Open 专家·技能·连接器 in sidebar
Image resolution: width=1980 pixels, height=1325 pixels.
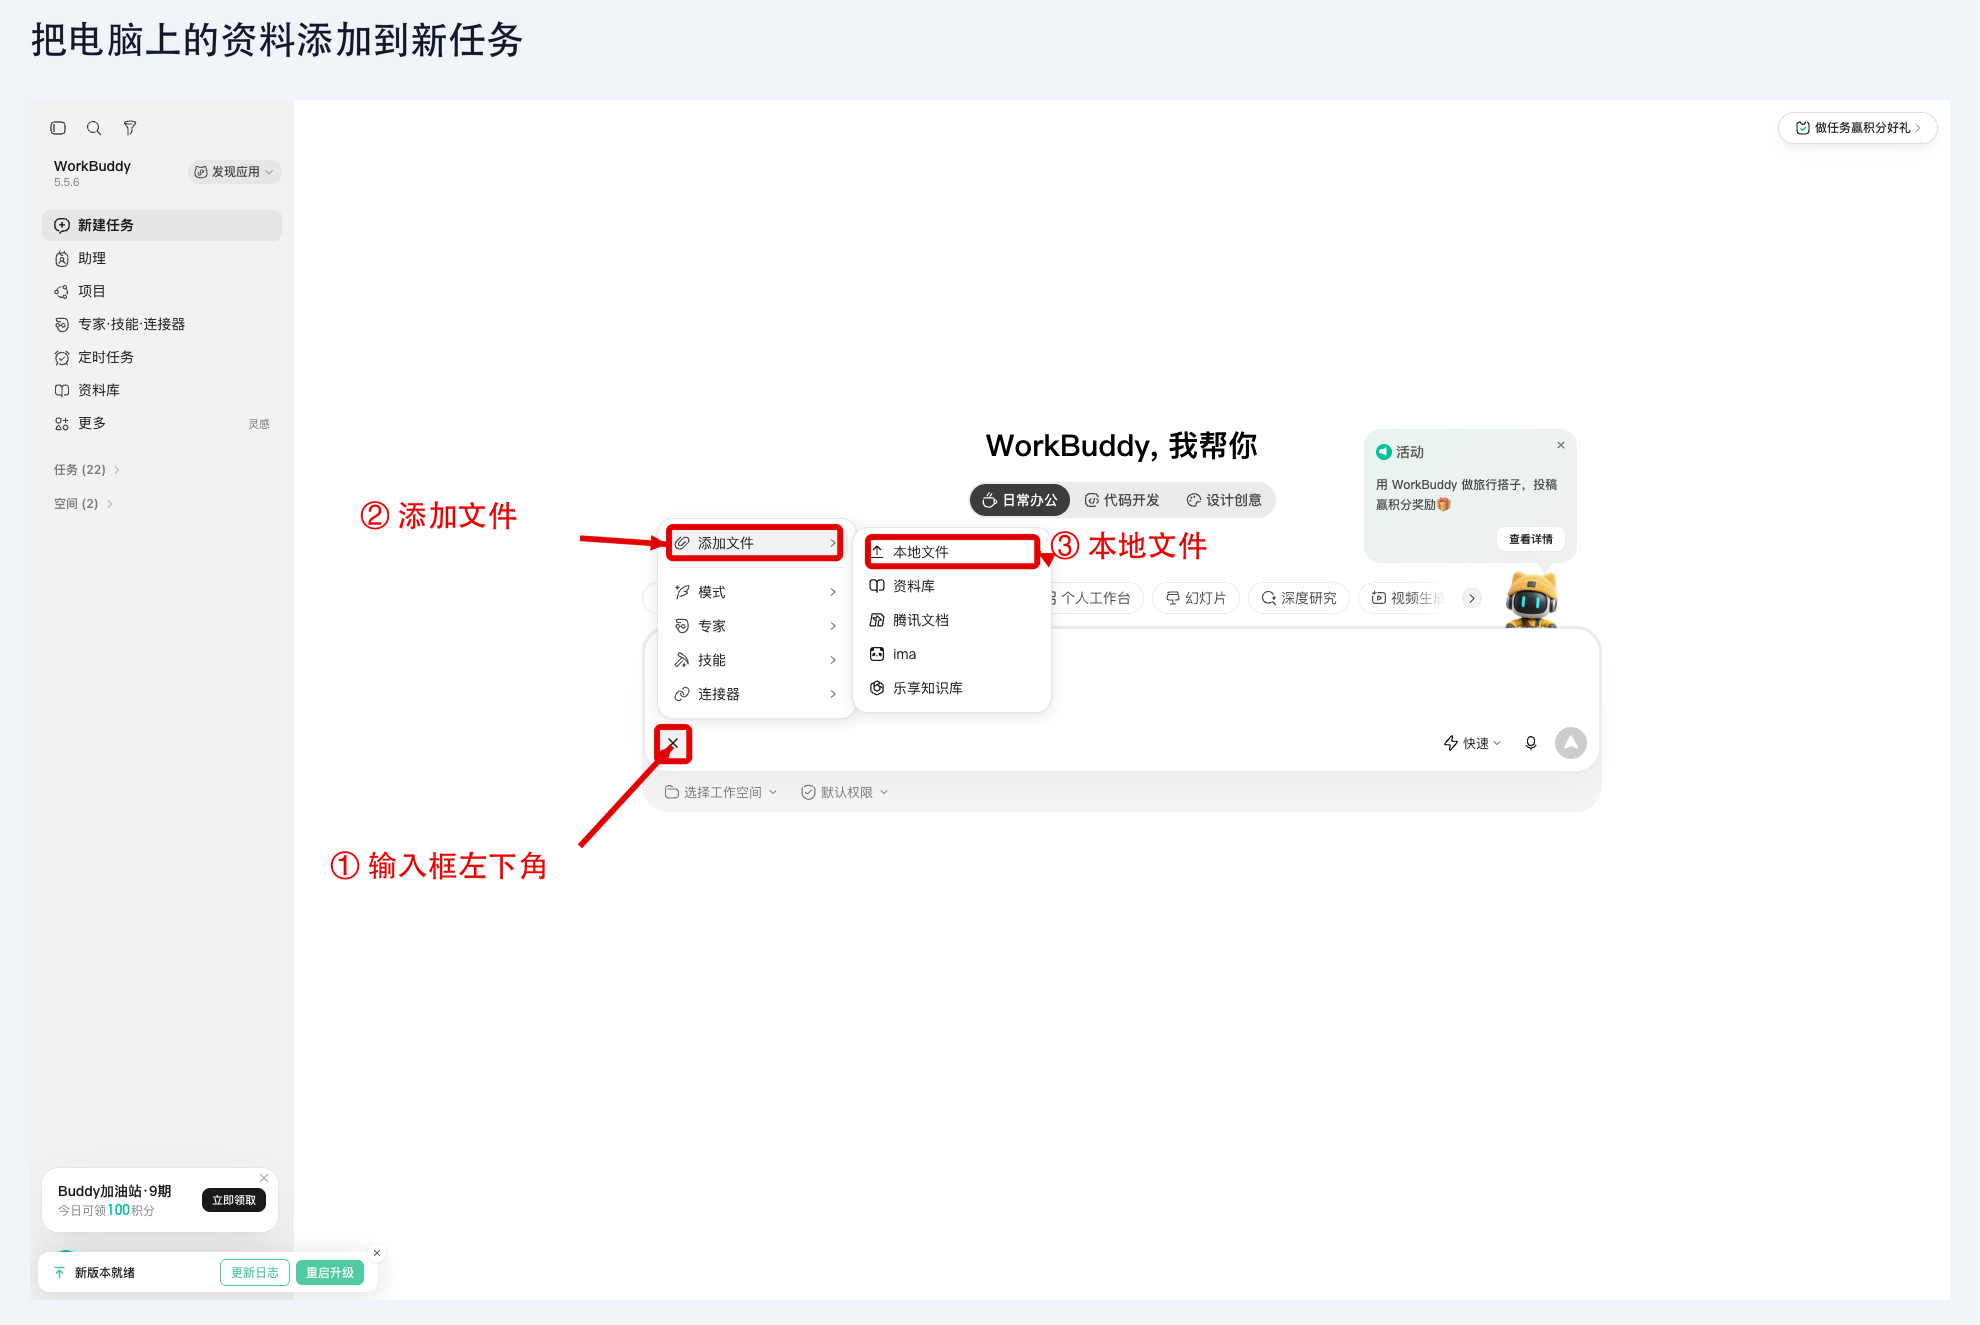[162, 324]
